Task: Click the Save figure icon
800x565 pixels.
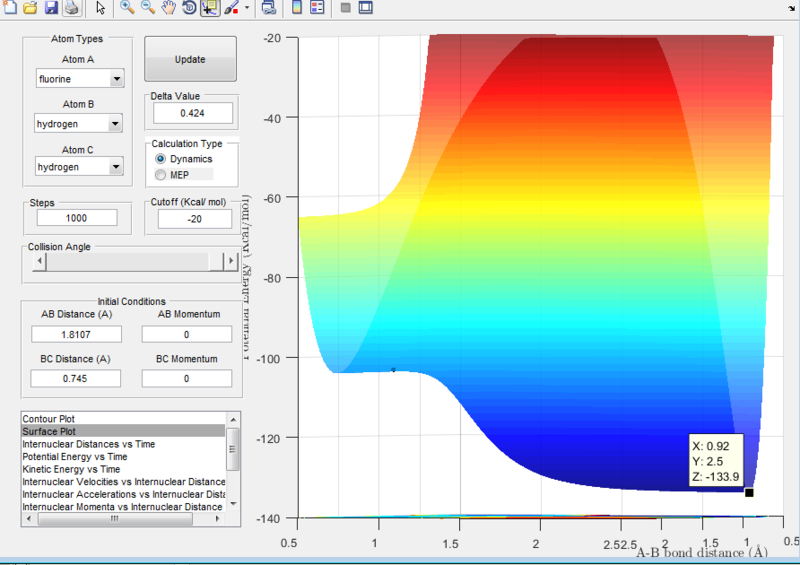Action: (x=51, y=9)
